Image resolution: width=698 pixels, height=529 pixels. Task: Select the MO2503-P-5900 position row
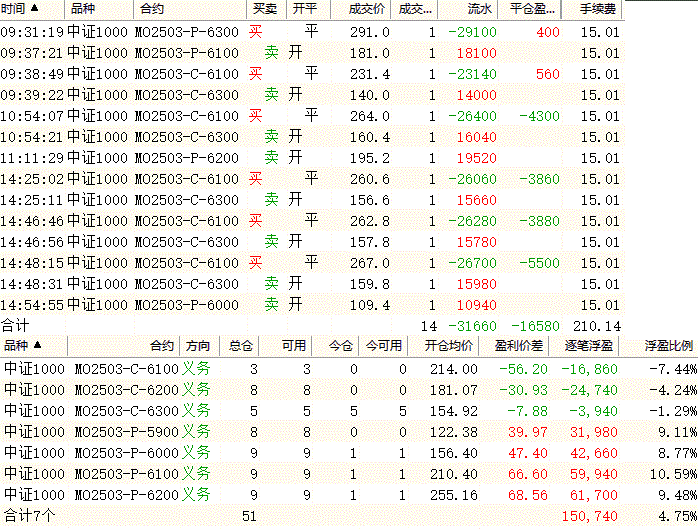pos(349,431)
